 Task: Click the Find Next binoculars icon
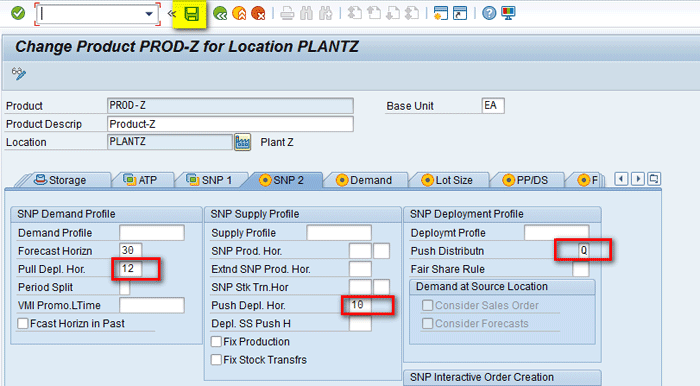pyautogui.click(x=325, y=14)
